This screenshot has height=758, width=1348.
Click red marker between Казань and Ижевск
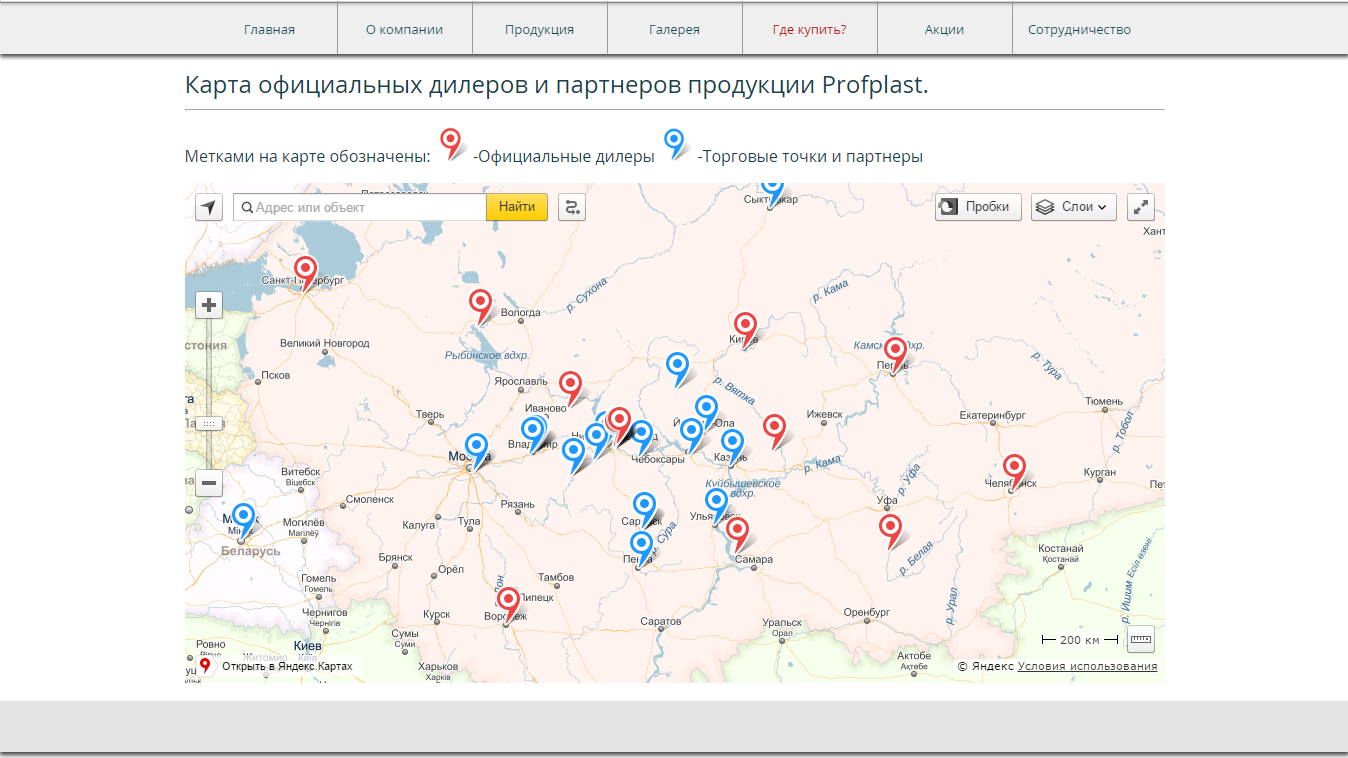click(x=775, y=429)
